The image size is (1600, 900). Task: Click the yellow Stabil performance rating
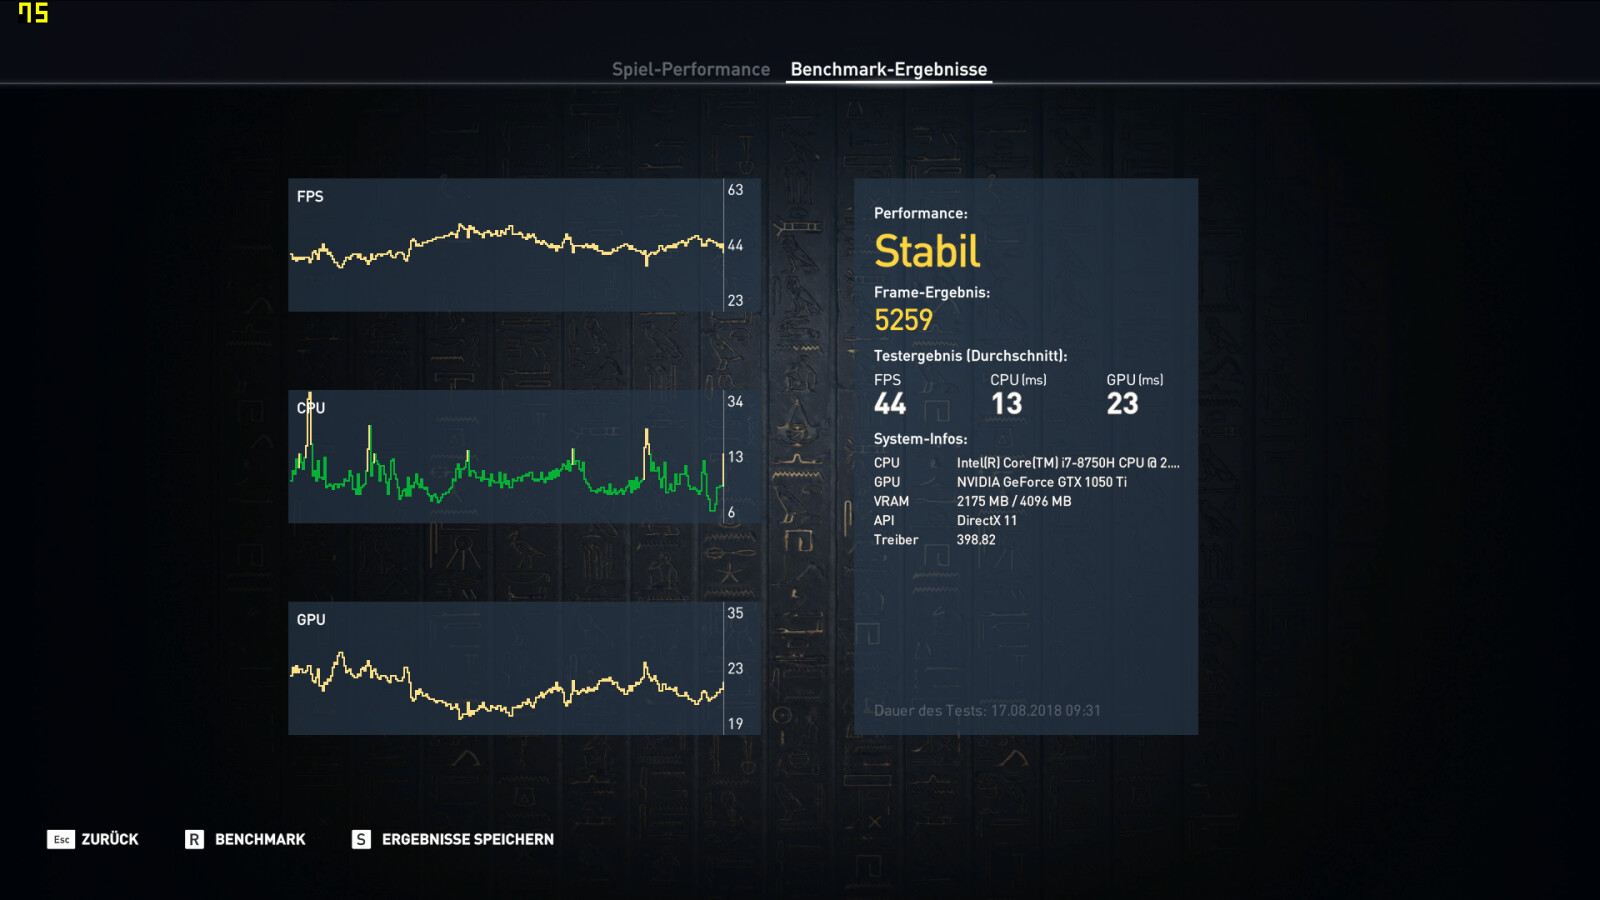[x=926, y=251]
